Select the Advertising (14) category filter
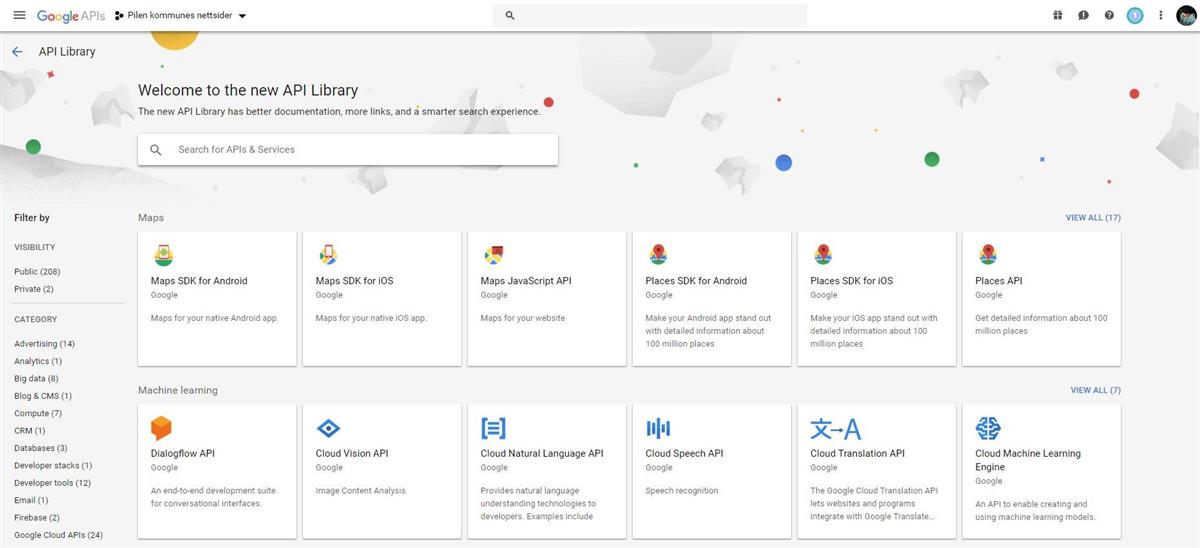 [44, 344]
